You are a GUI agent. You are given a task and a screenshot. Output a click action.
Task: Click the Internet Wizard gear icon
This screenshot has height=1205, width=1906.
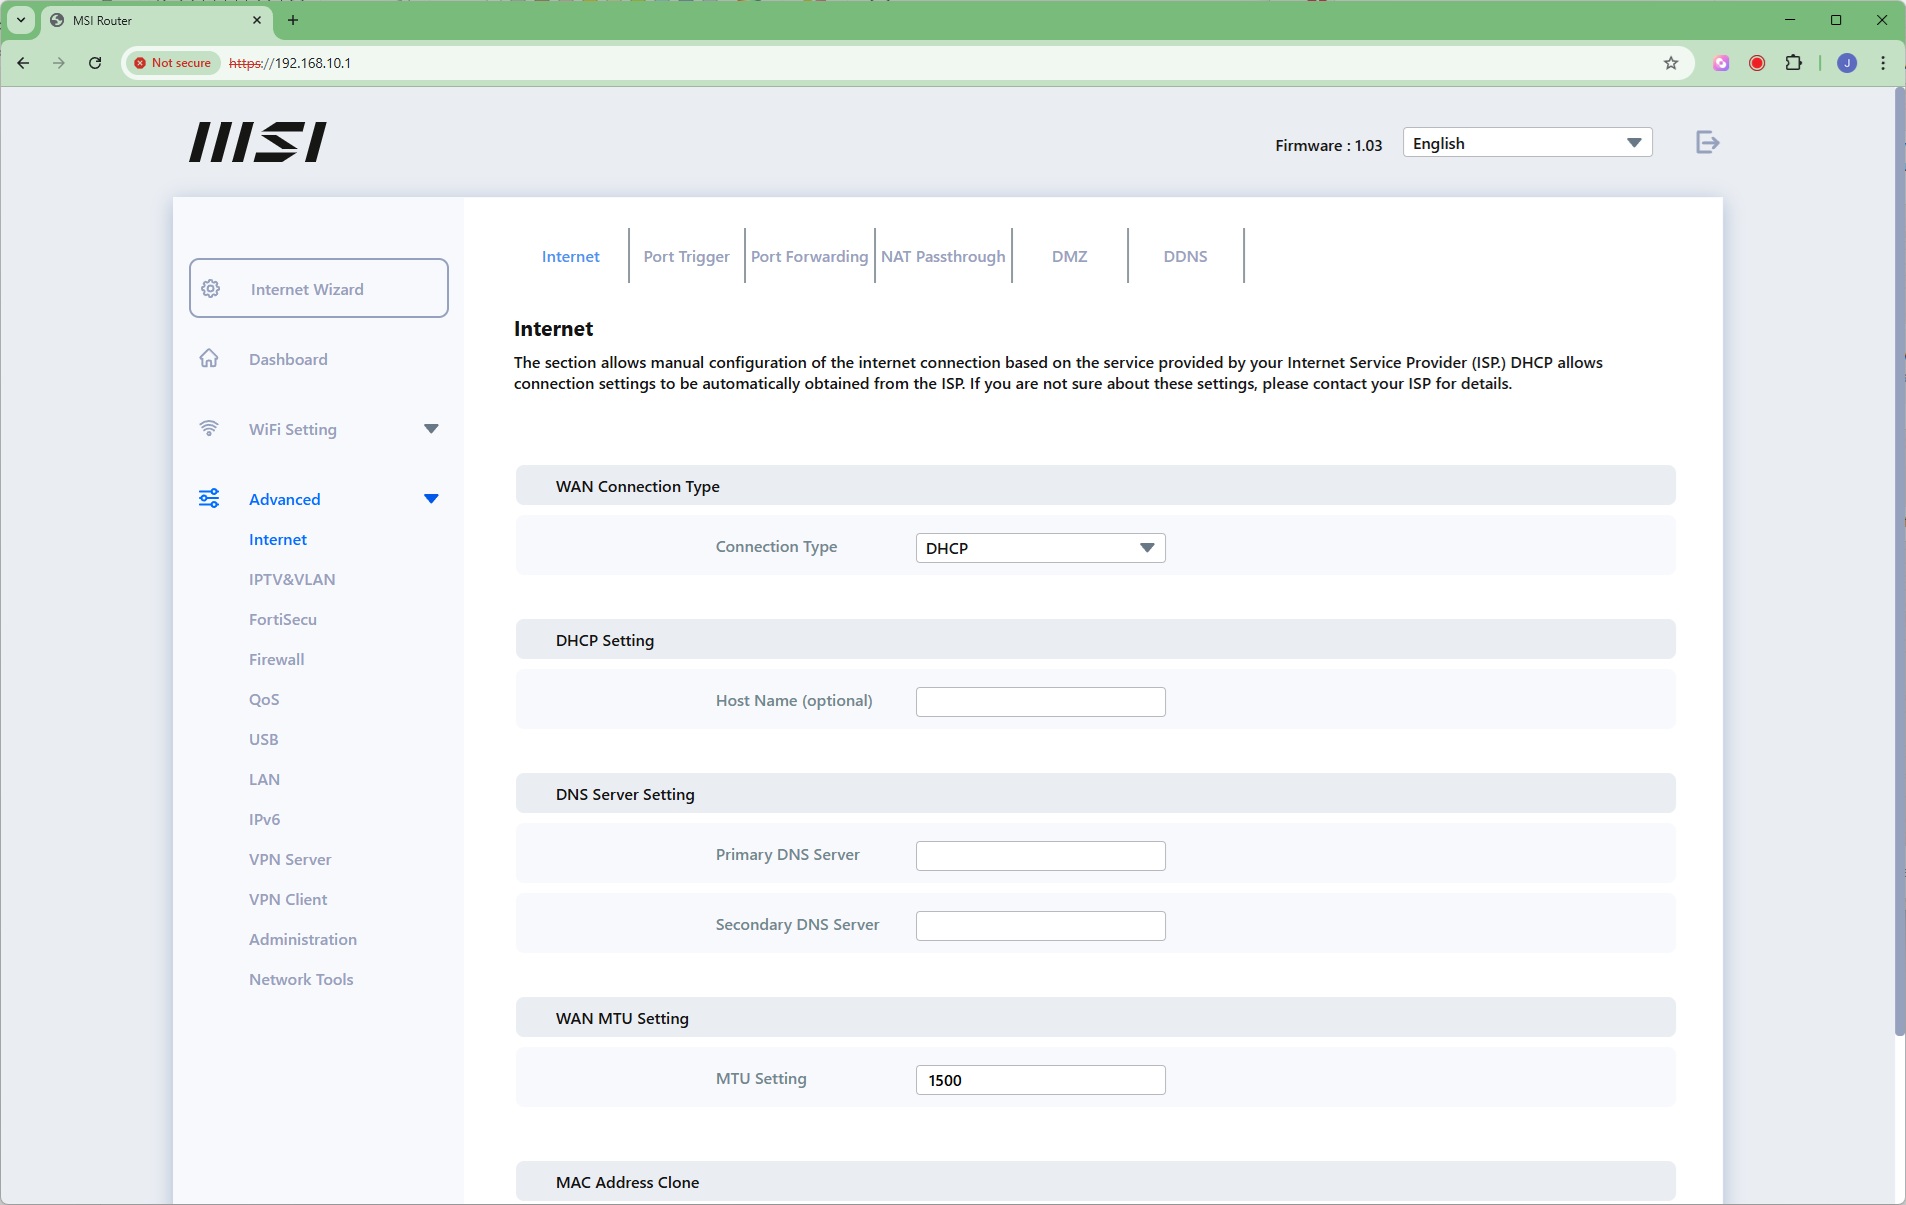211,289
